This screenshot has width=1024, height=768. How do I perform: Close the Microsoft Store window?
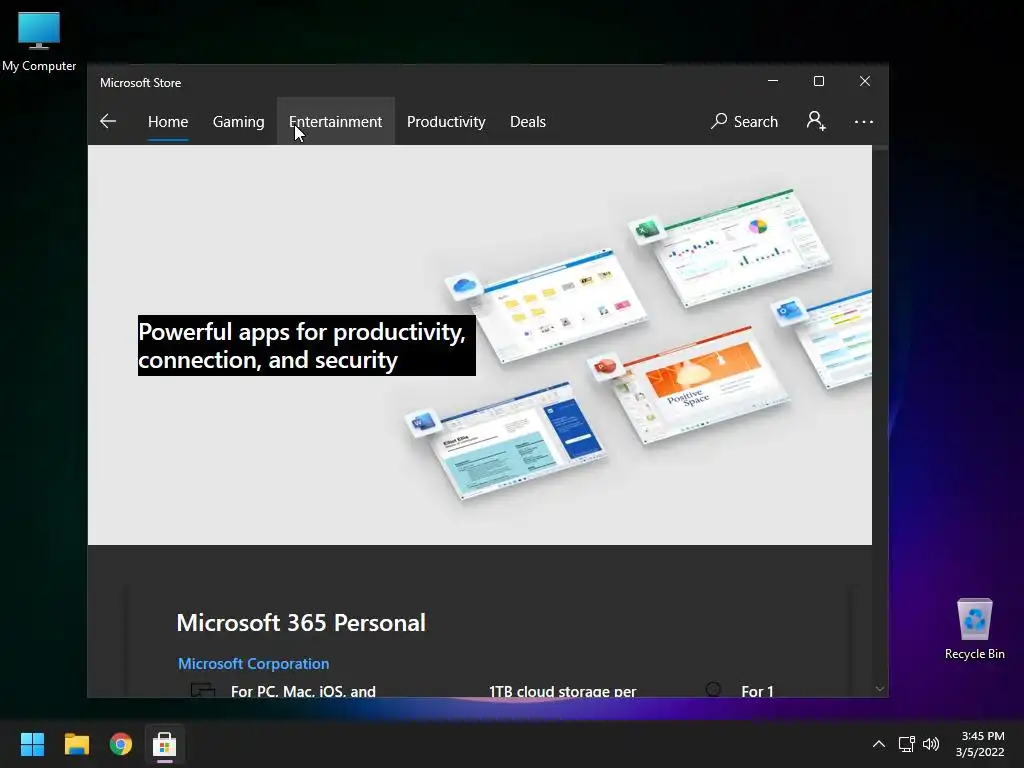(x=865, y=81)
